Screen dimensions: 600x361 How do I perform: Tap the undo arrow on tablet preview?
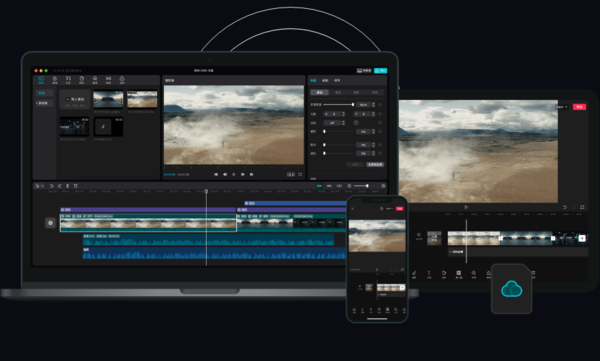(565, 207)
